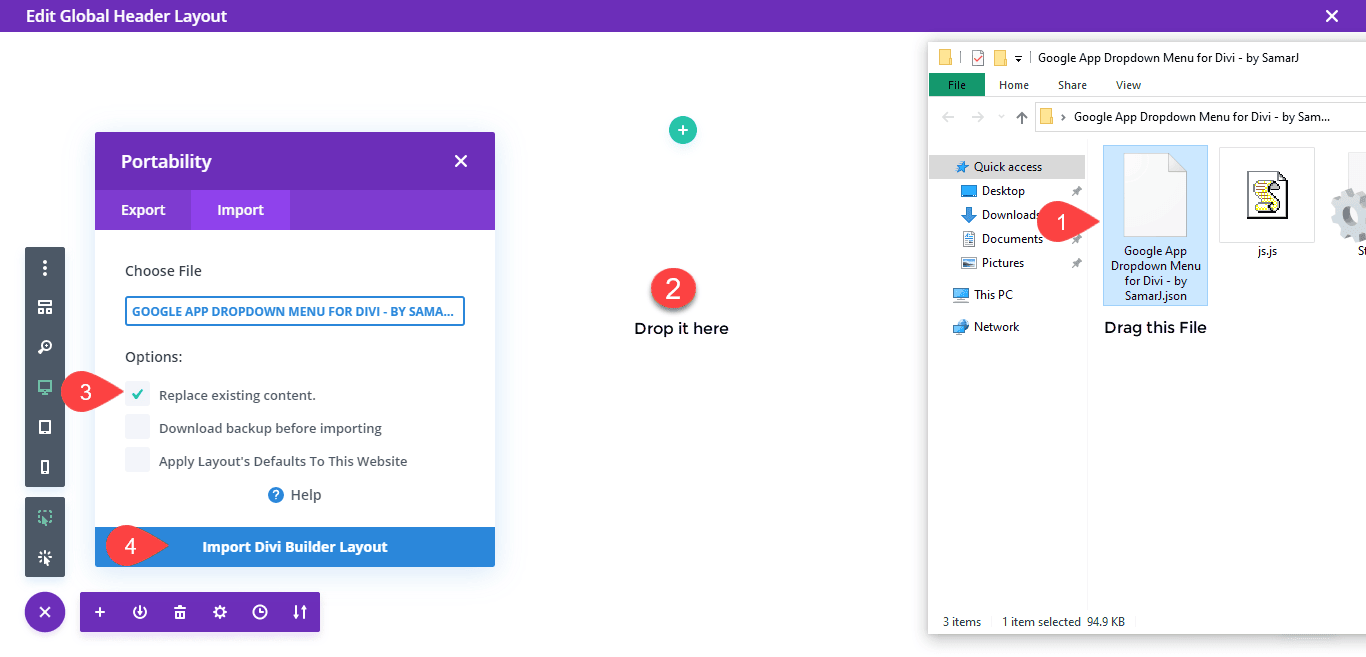Enable Download backup before importing checkbox
Screen dimensions: 1366x657
pos(137,427)
